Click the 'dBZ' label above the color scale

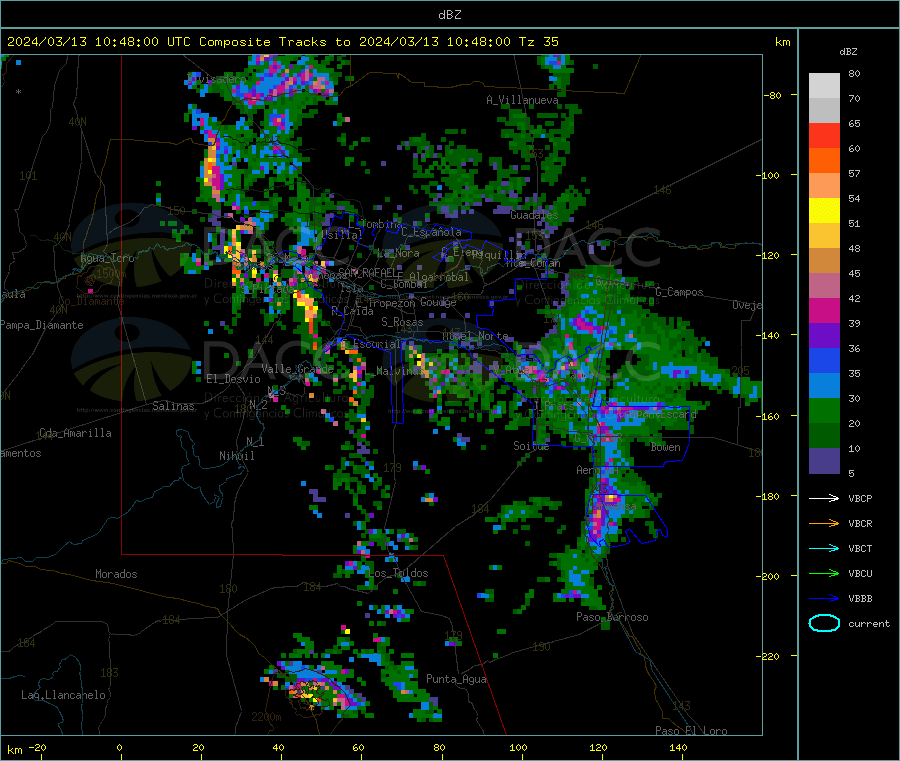[x=848, y=52]
